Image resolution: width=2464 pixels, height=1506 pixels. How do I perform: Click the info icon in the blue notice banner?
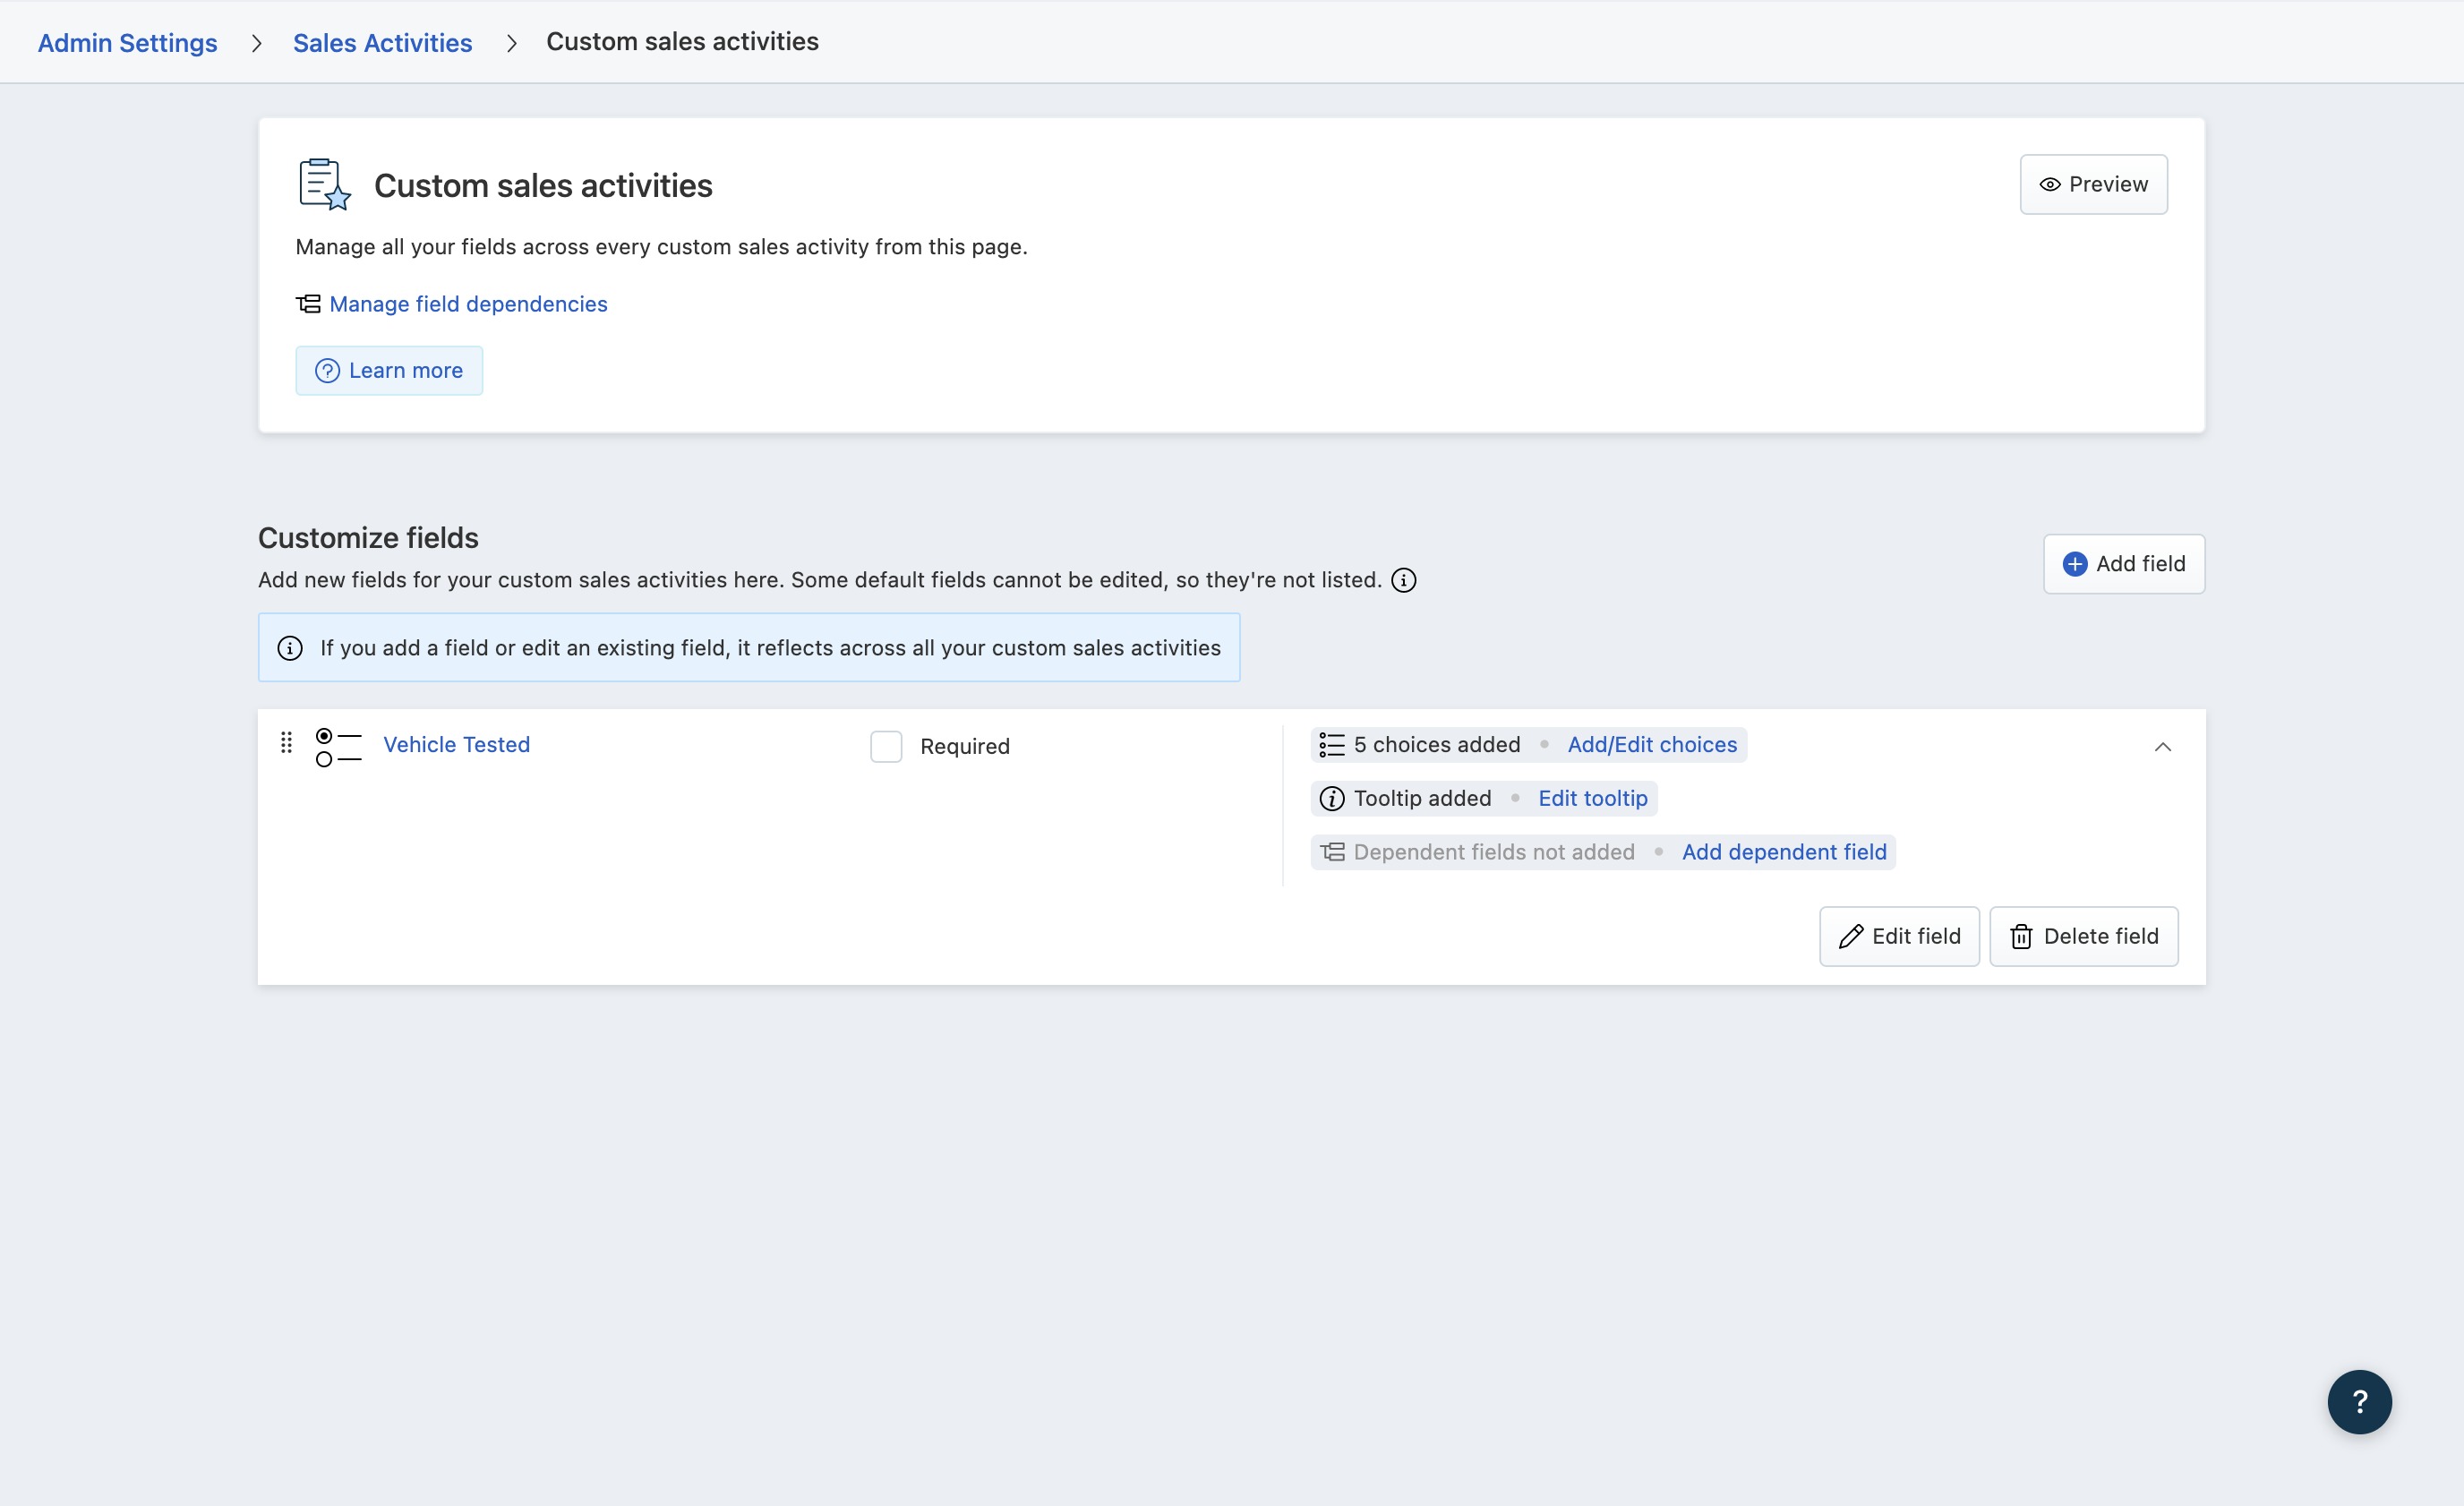(290, 648)
